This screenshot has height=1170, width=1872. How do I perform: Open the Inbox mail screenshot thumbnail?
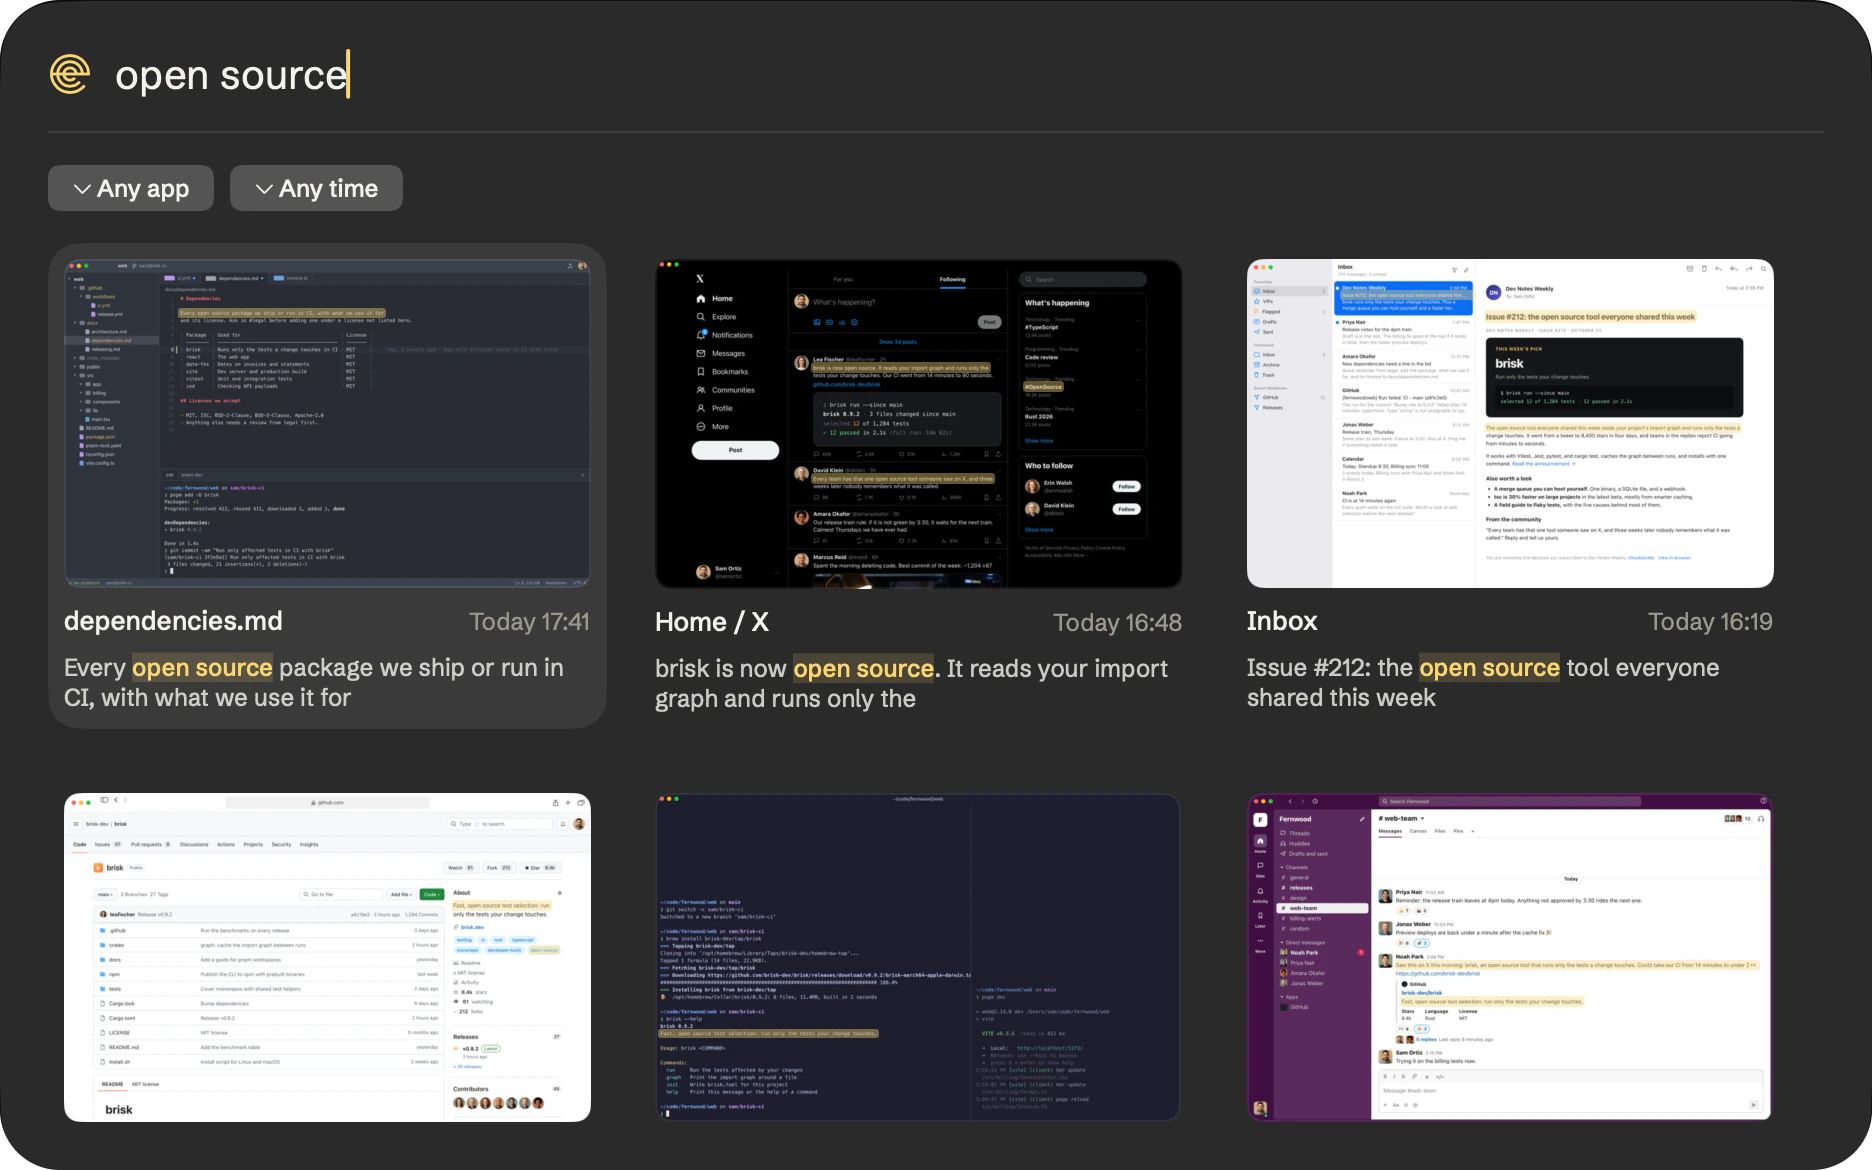[x=1510, y=423]
